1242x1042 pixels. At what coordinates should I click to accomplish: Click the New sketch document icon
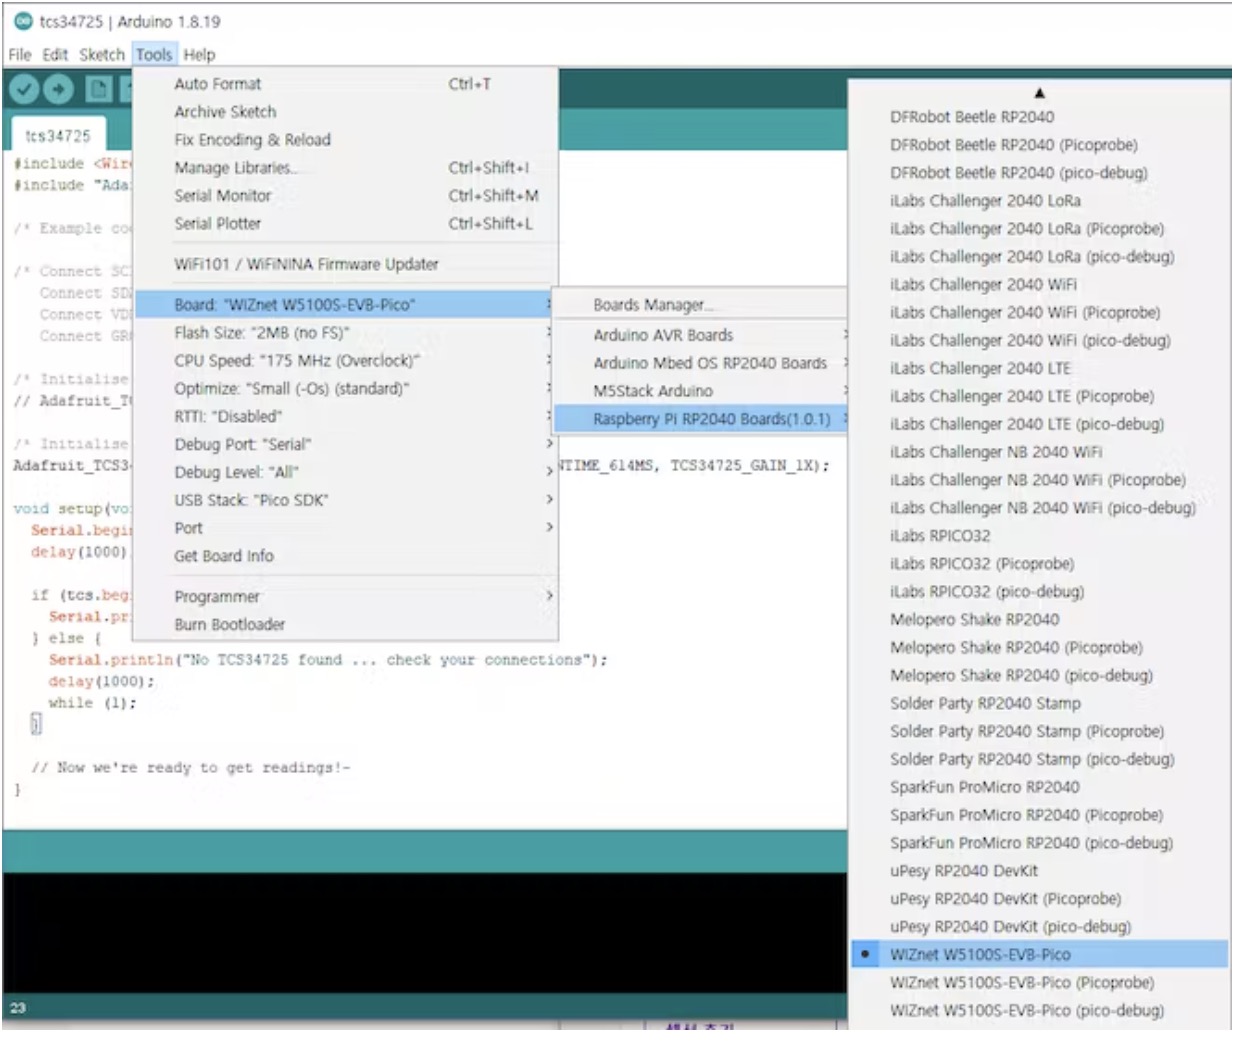(98, 90)
